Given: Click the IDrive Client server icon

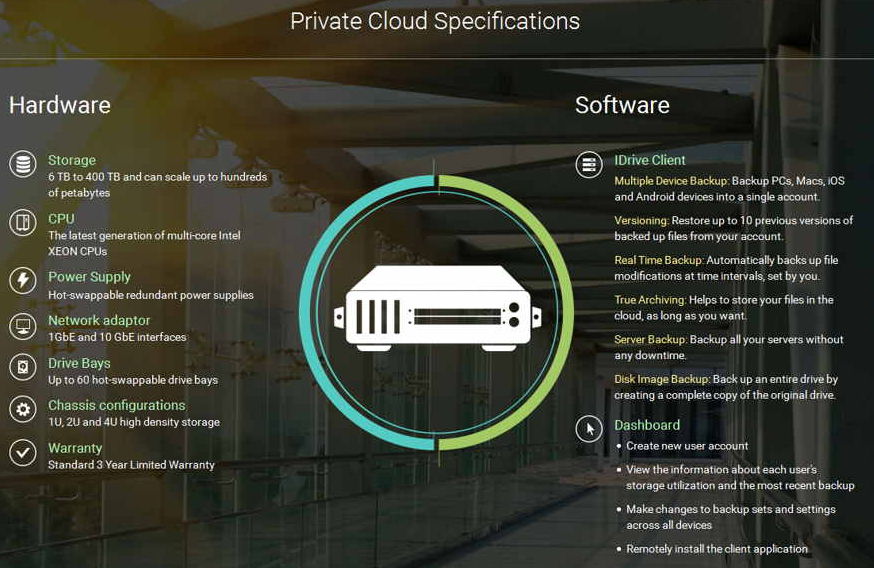Looking at the screenshot, I should click(x=589, y=164).
